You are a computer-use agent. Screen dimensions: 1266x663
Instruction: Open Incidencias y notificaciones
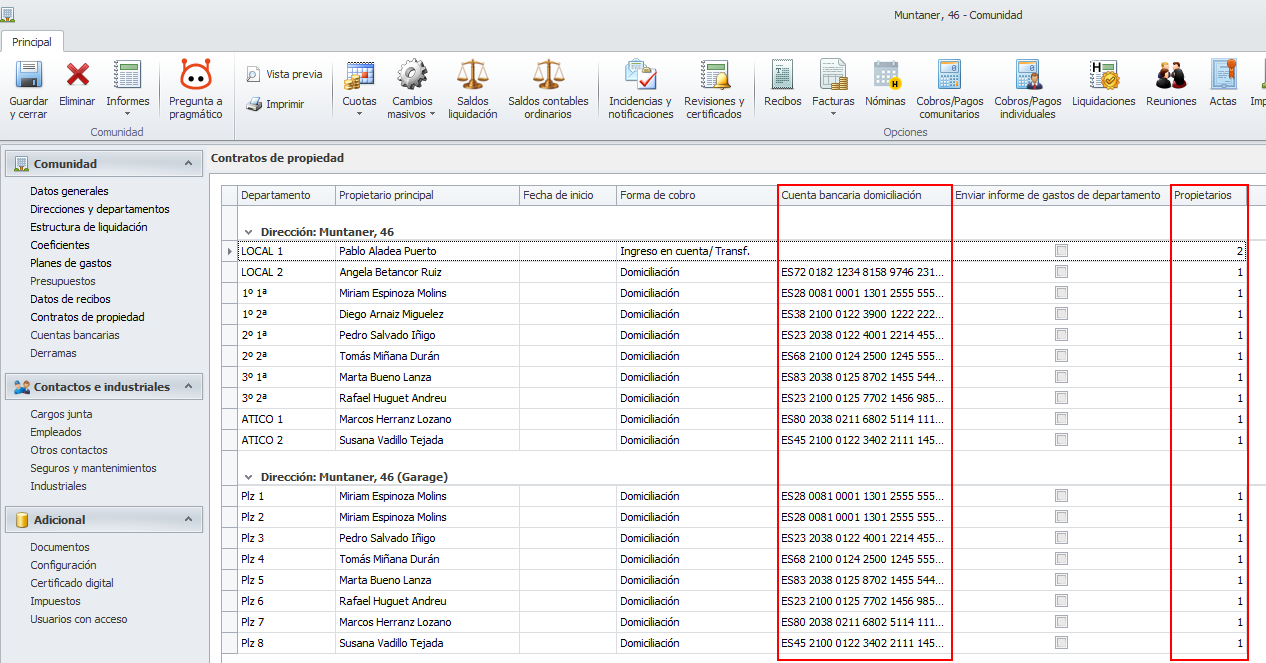click(x=640, y=76)
